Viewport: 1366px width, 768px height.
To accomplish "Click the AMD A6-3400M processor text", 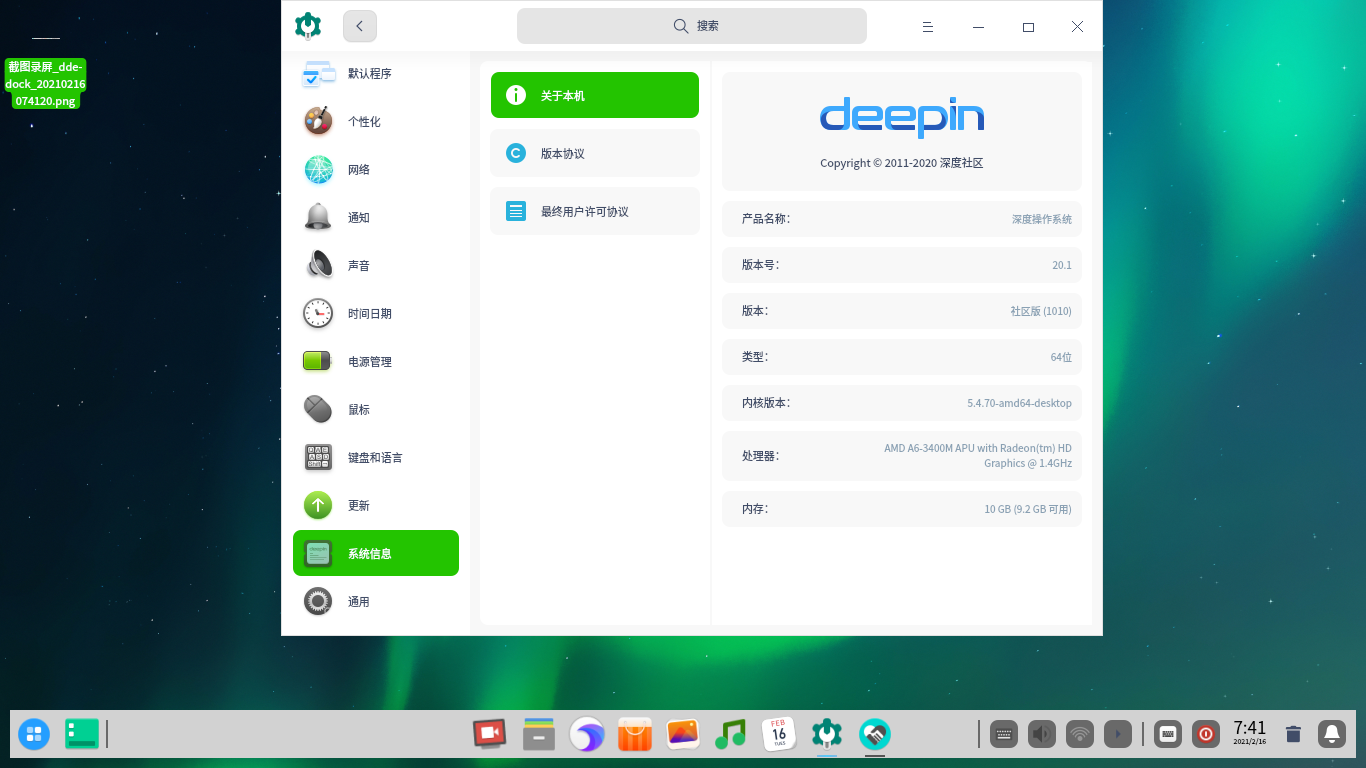I will tap(977, 456).
